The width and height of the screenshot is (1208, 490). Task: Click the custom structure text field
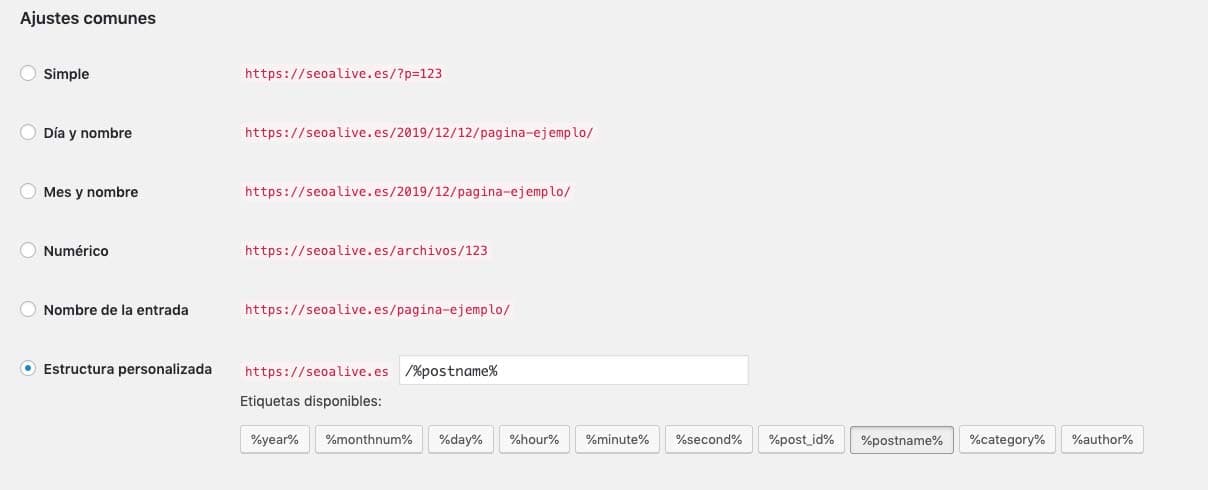click(x=574, y=370)
